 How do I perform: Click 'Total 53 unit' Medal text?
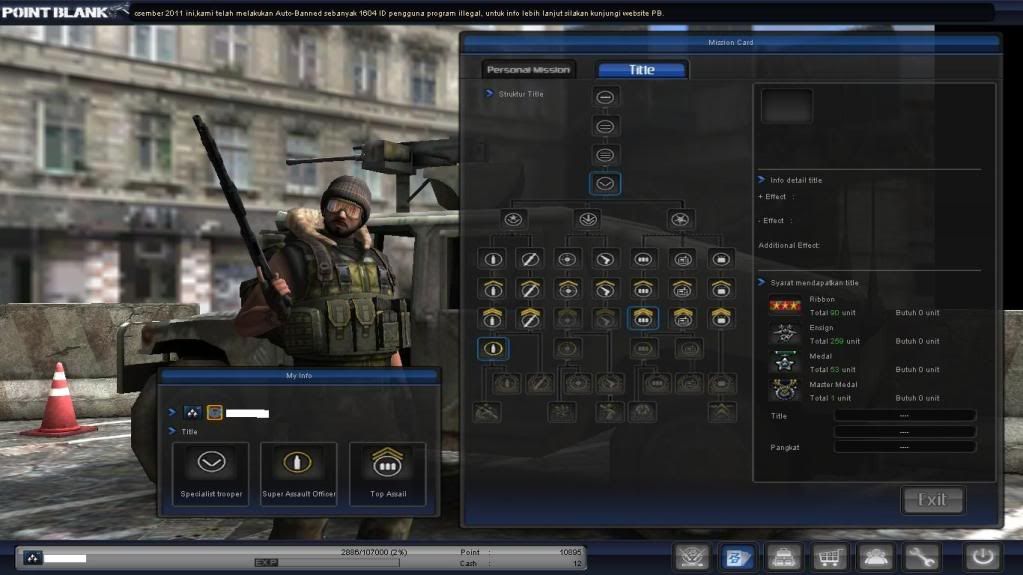coord(832,369)
